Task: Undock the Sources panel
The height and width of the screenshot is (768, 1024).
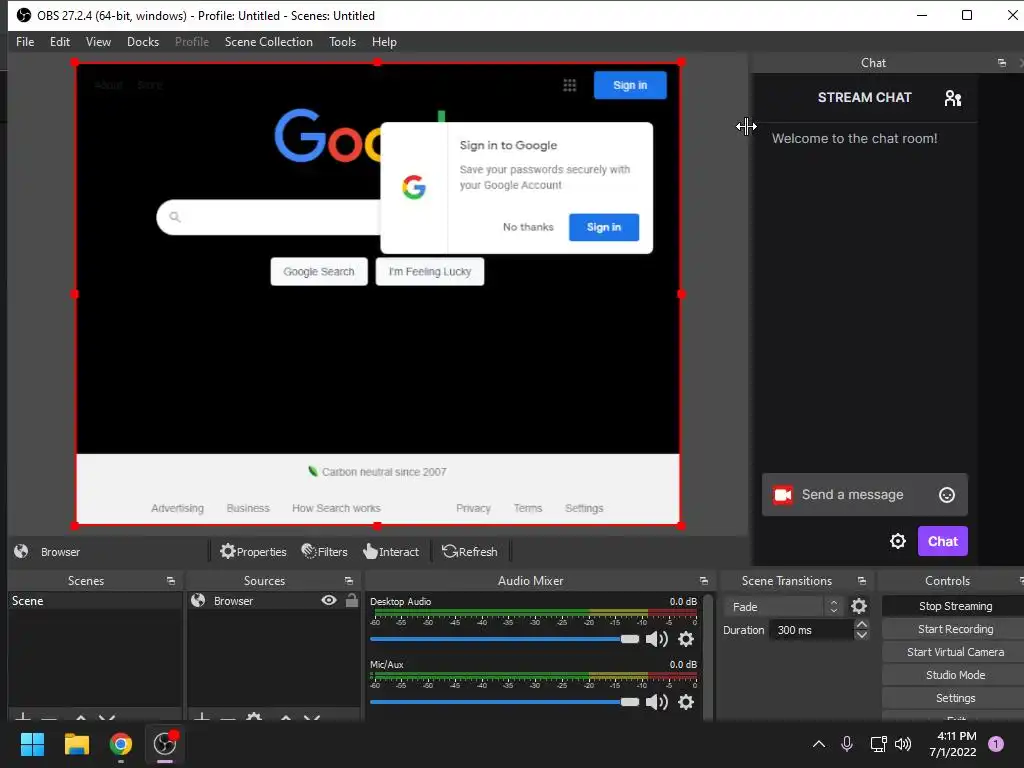Action: 349,581
